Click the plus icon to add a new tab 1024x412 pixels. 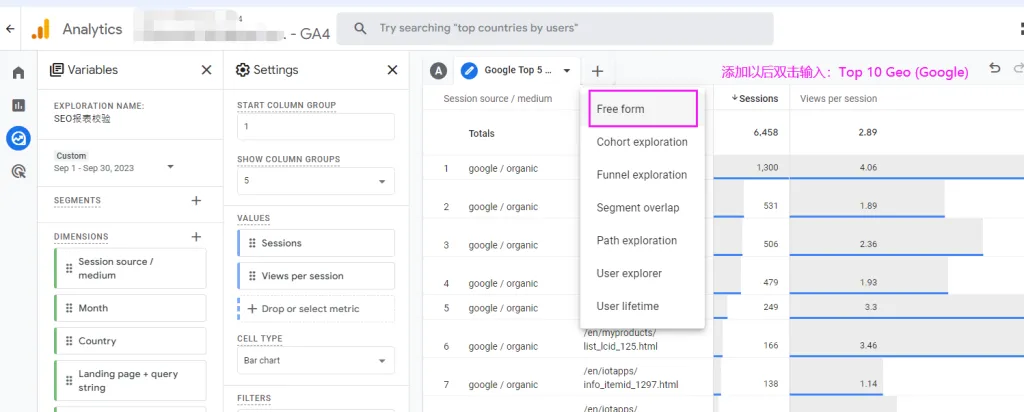(597, 71)
